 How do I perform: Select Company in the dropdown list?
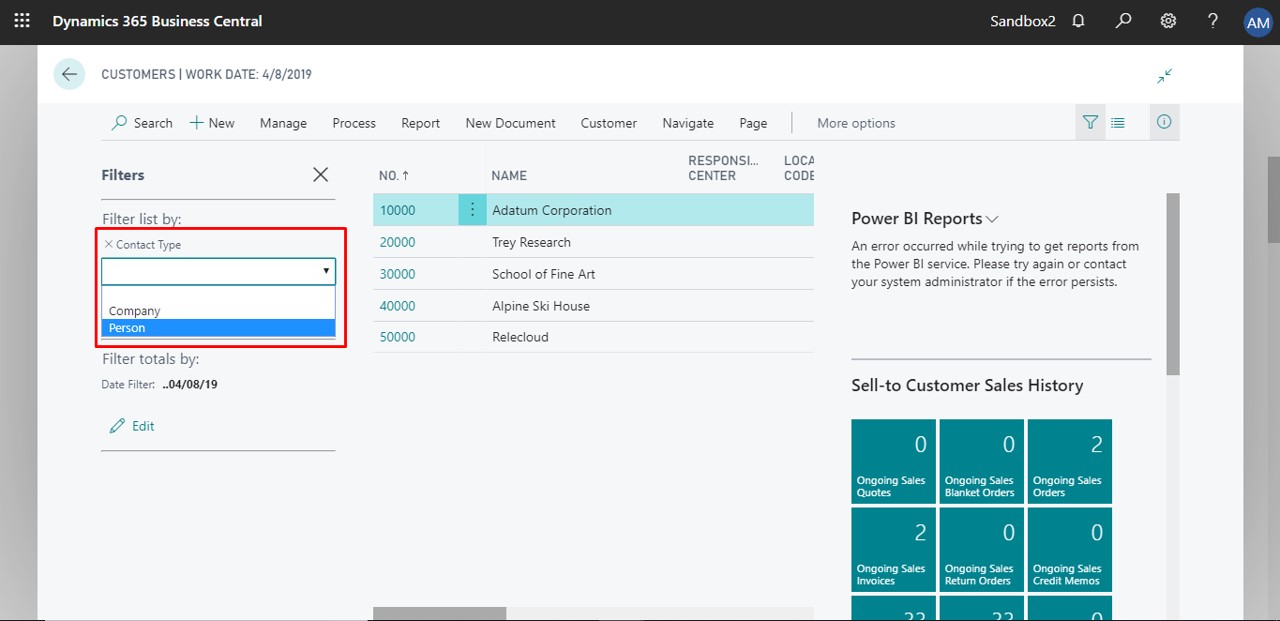[x=218, y=311]
